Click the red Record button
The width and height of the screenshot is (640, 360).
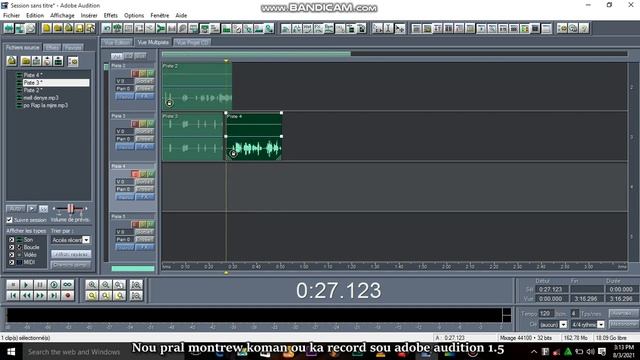(x=68, y=296)
